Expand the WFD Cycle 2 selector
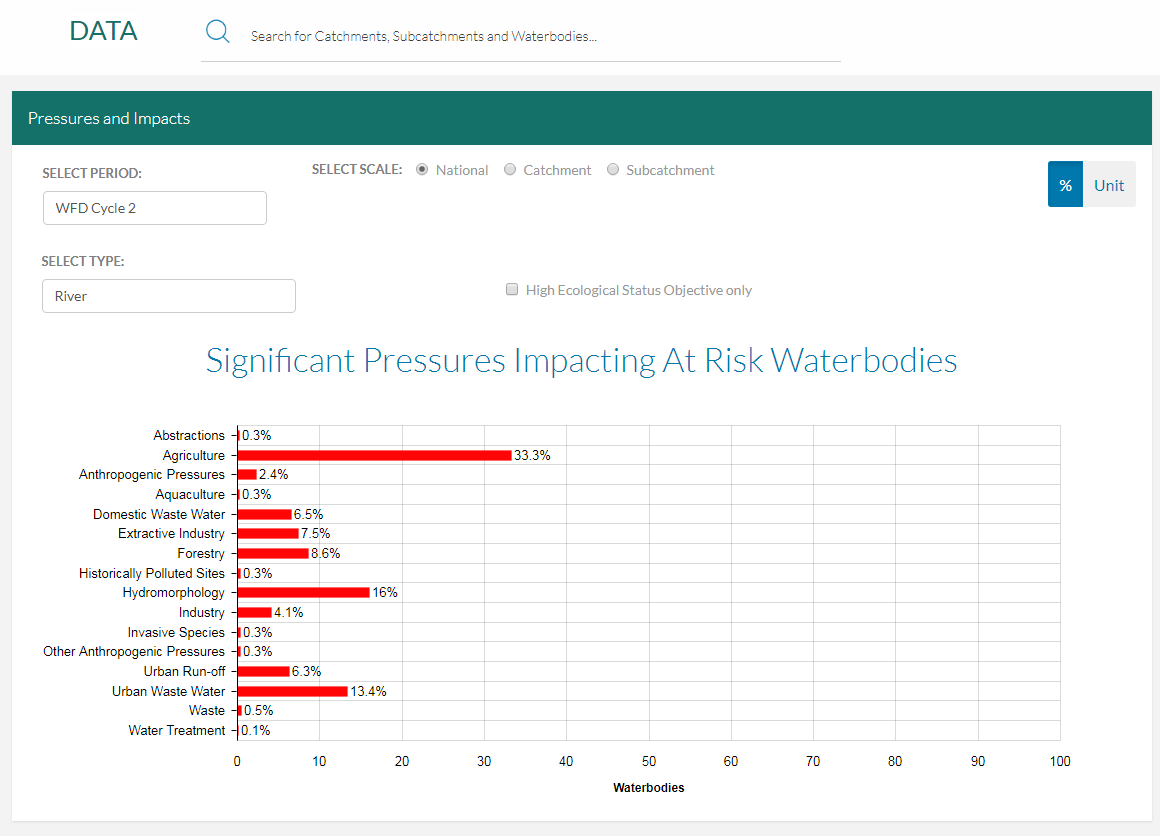The height and width of the screenshot is (836, 1160). (154, 207)
